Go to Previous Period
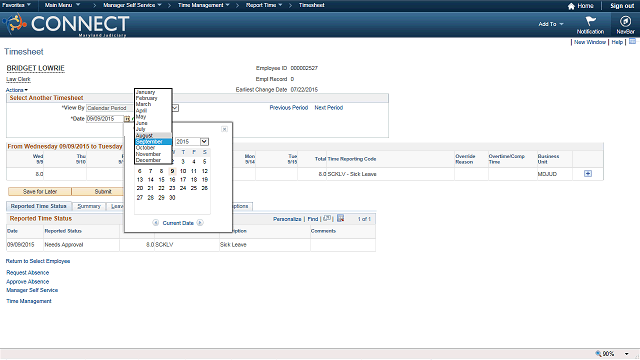640x360 pixels. click(289, 108)
